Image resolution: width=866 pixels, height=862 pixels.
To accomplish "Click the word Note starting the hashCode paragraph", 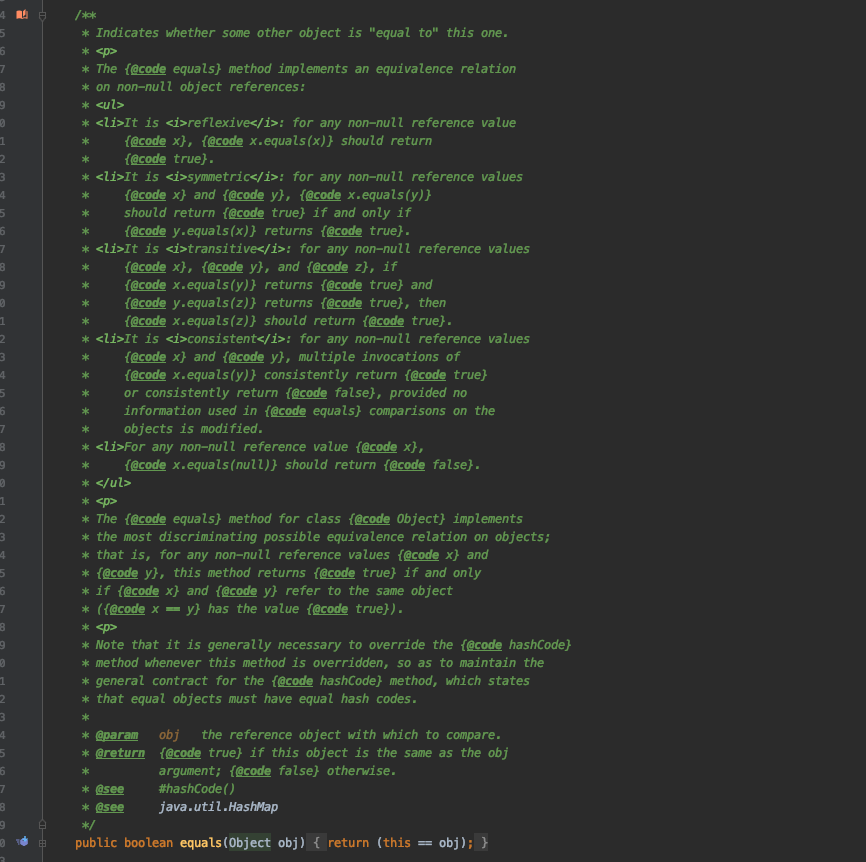I will coord(109,645).
